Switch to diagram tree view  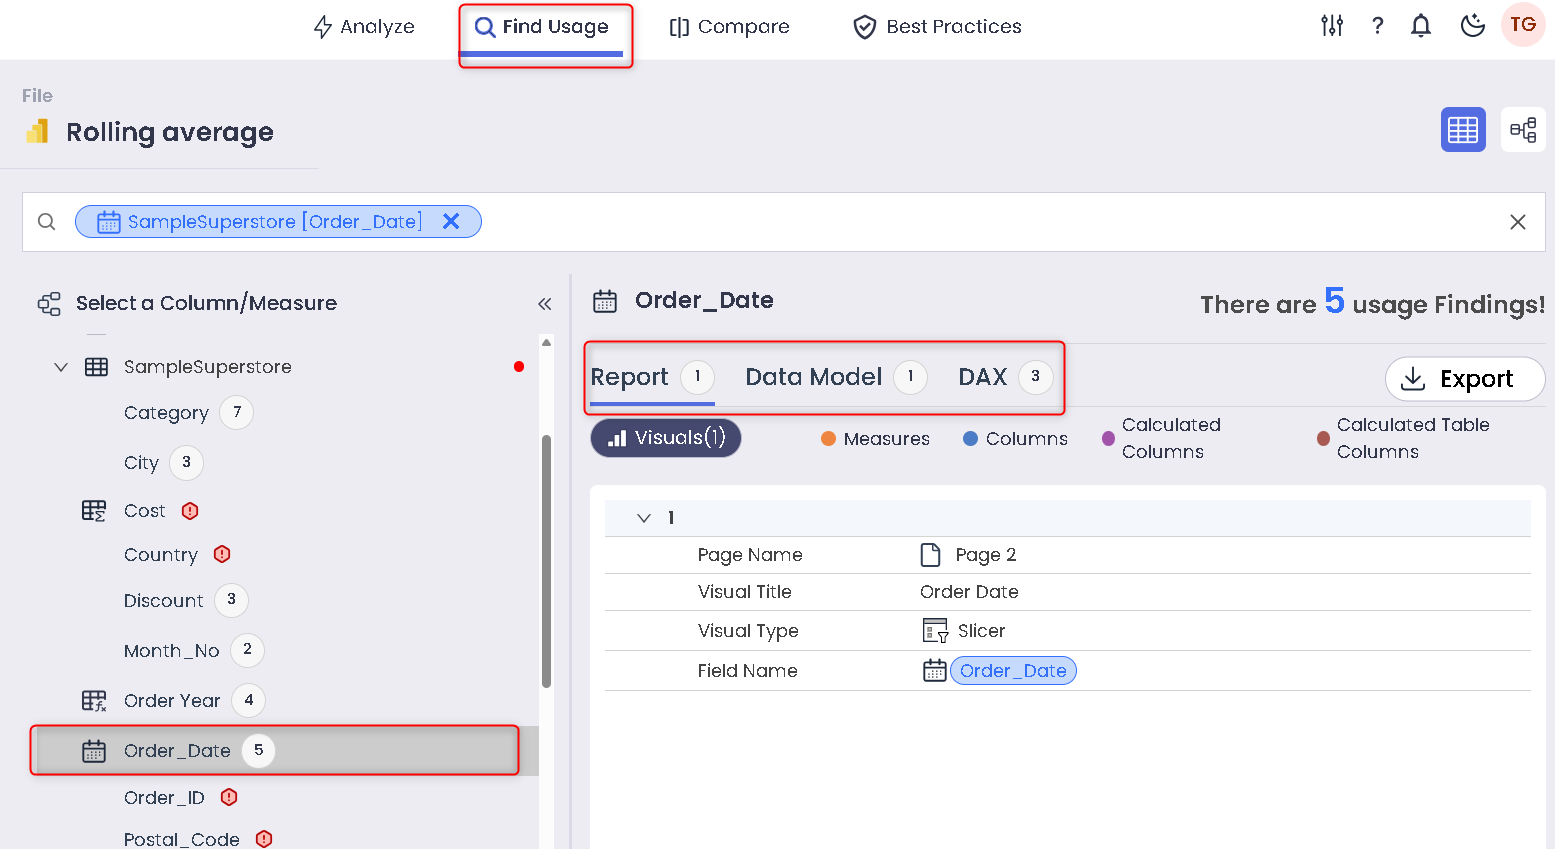coord(1522,130)
